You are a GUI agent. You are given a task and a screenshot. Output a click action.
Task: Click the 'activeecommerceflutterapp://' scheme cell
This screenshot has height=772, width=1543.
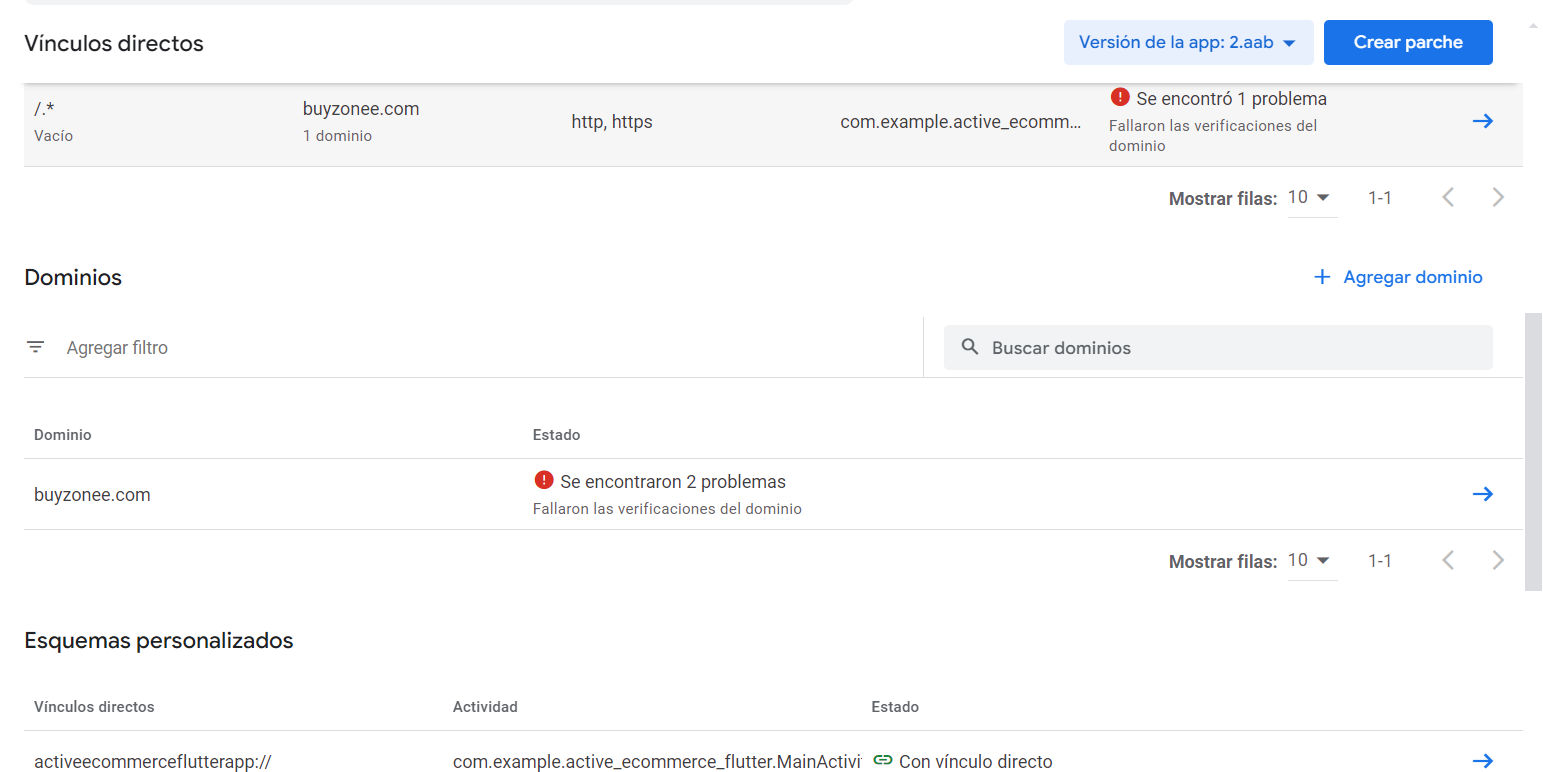(x=153, y=762)
